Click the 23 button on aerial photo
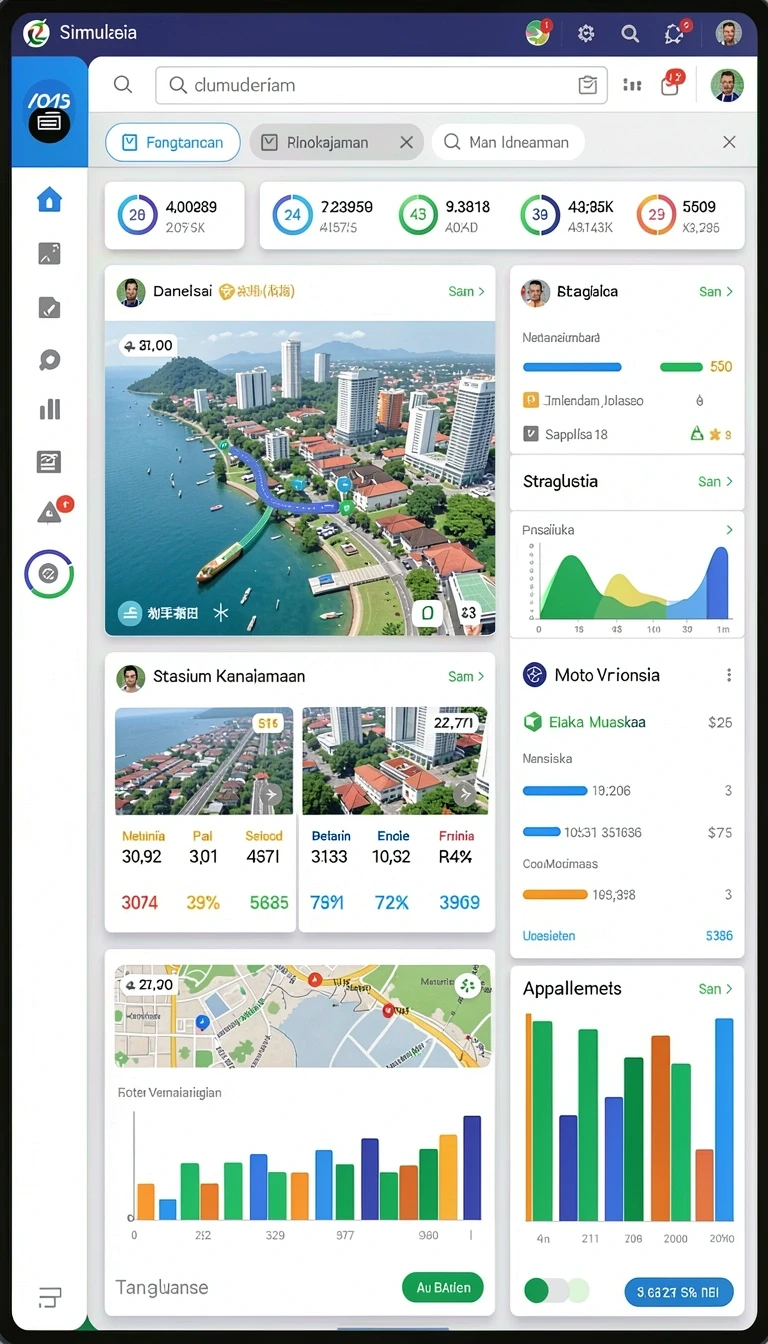 point(469,614)
